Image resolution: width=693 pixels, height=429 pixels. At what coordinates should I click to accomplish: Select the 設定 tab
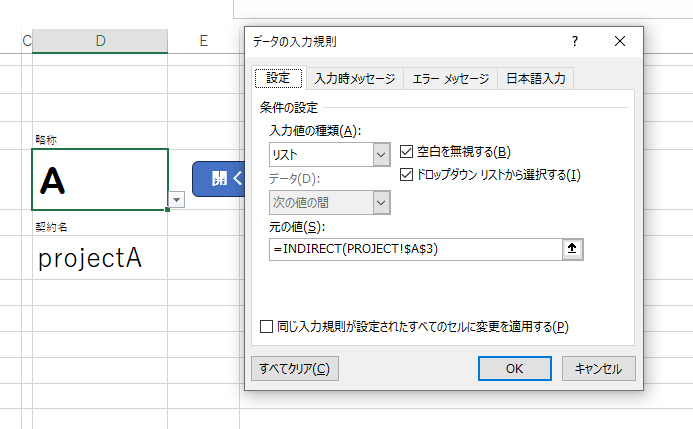click(278, 79)
